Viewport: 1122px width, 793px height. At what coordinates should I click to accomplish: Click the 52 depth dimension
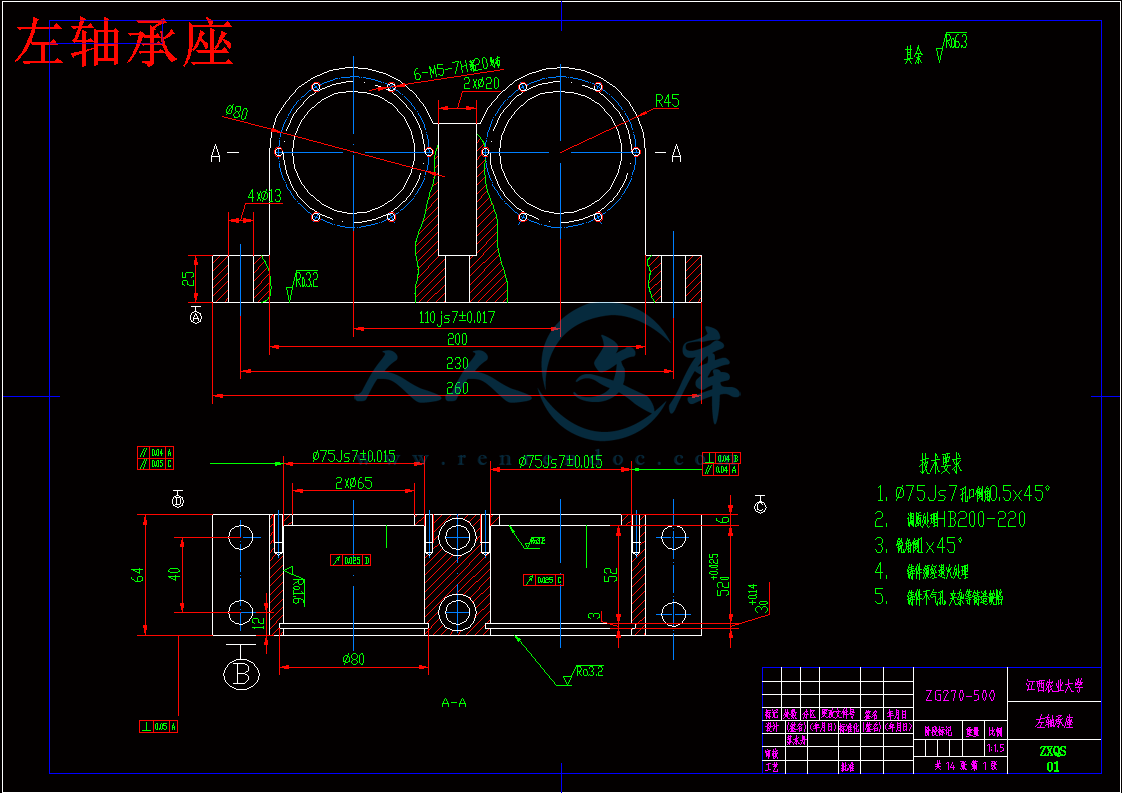click(x=610, y=575)
